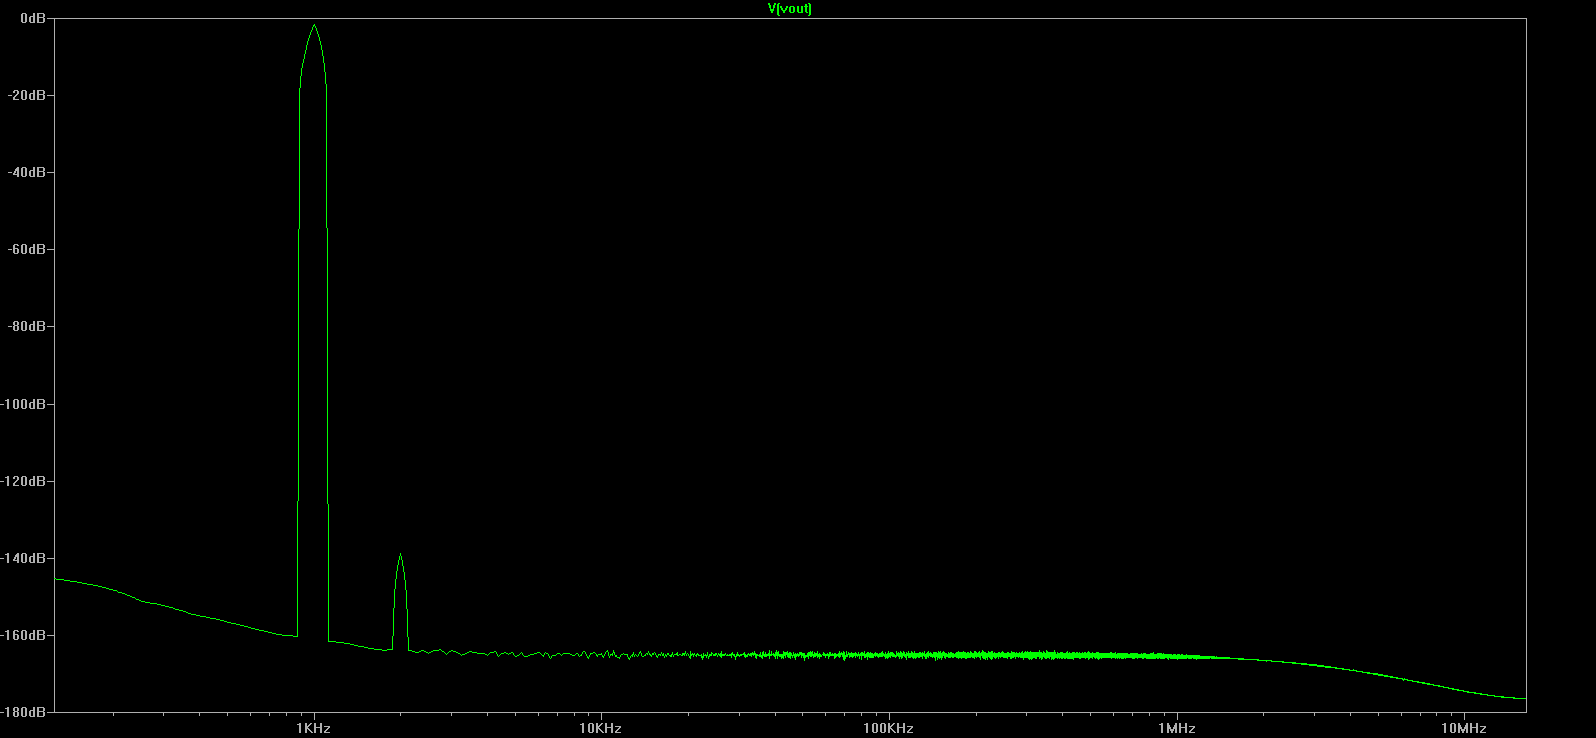
Task: Click the 1MHz frequency axis label
Action: coord(1177,728)
